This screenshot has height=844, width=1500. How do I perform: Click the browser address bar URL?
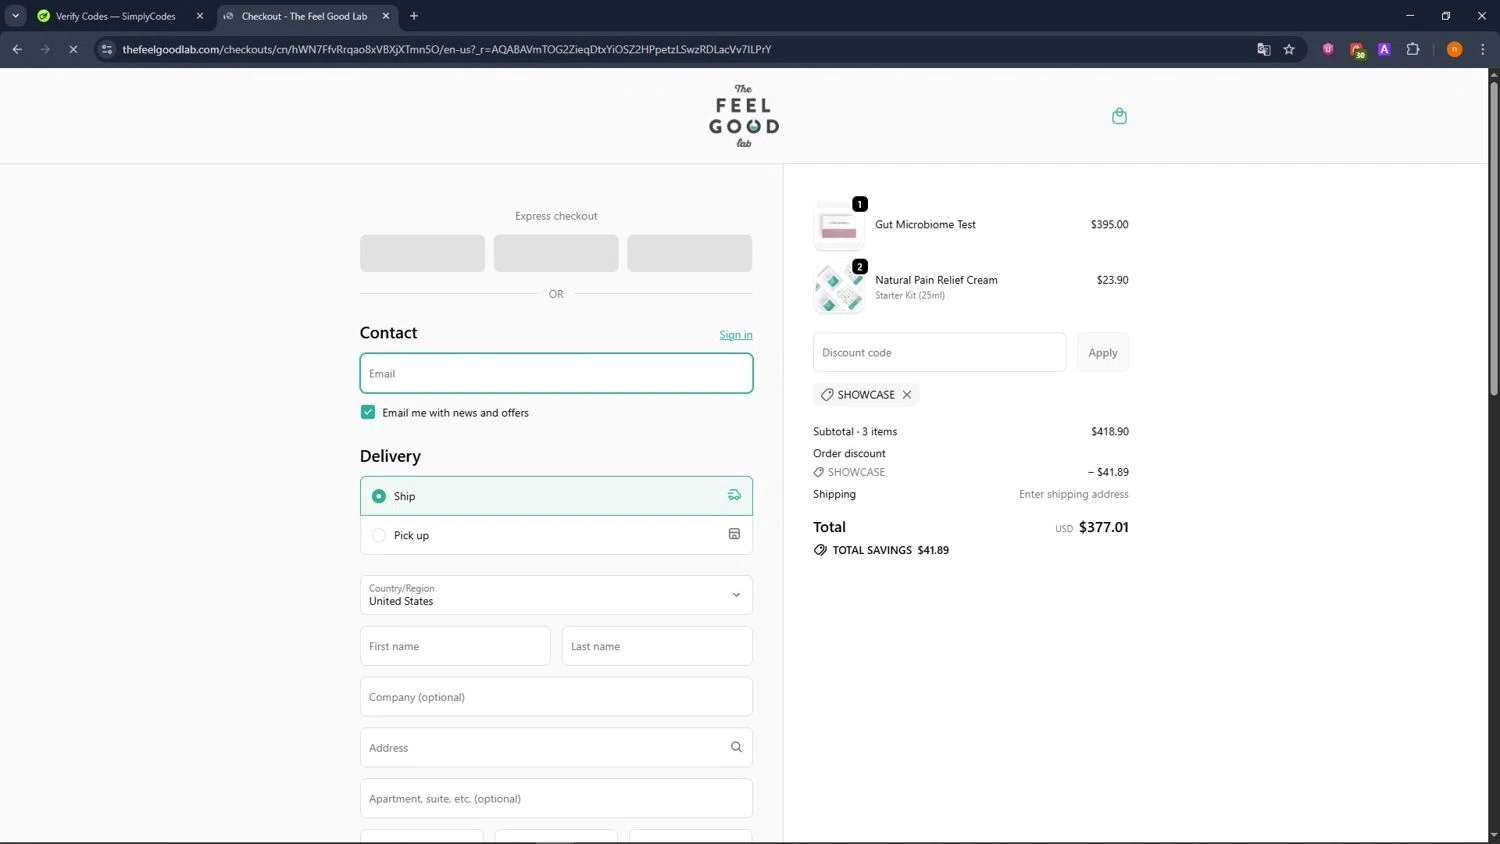(447, 49)
